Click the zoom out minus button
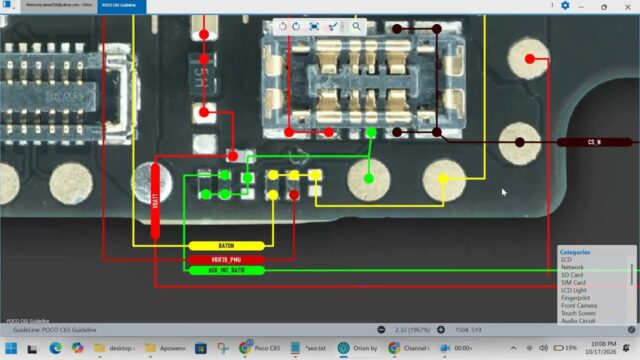 (381, 329)
